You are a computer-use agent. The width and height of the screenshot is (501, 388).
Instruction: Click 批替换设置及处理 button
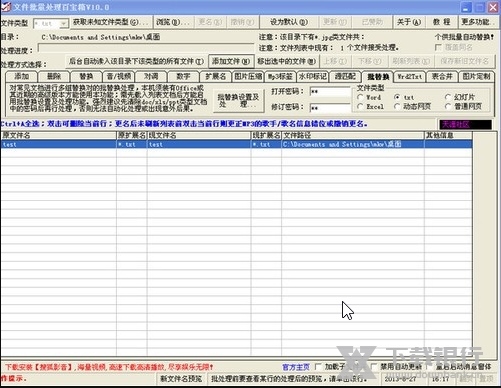click(238, 100)
